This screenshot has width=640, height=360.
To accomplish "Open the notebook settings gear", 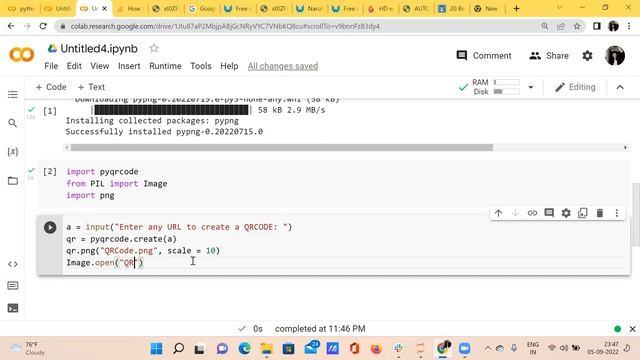I will click(587, 56).
